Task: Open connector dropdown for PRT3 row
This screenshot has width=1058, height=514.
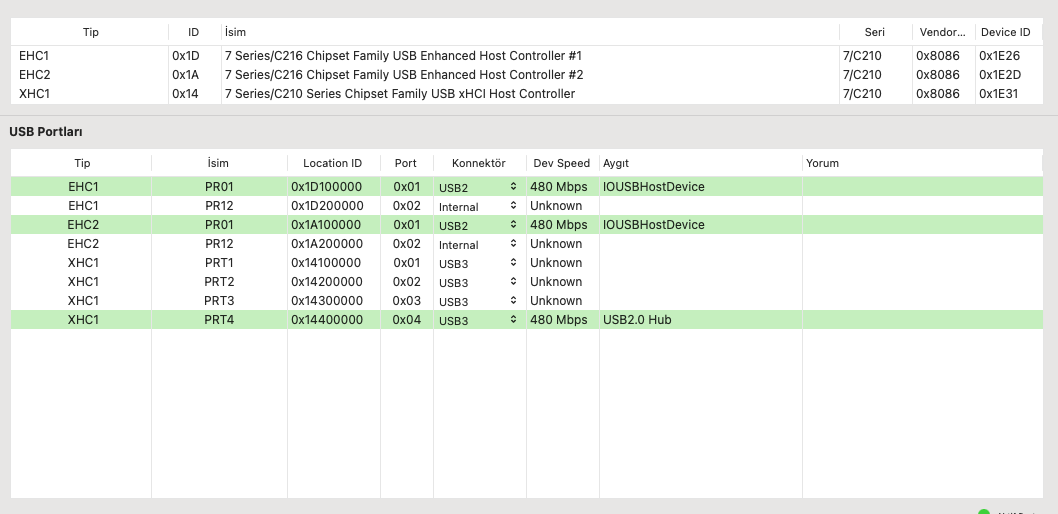Action: [x=478, y=301]
